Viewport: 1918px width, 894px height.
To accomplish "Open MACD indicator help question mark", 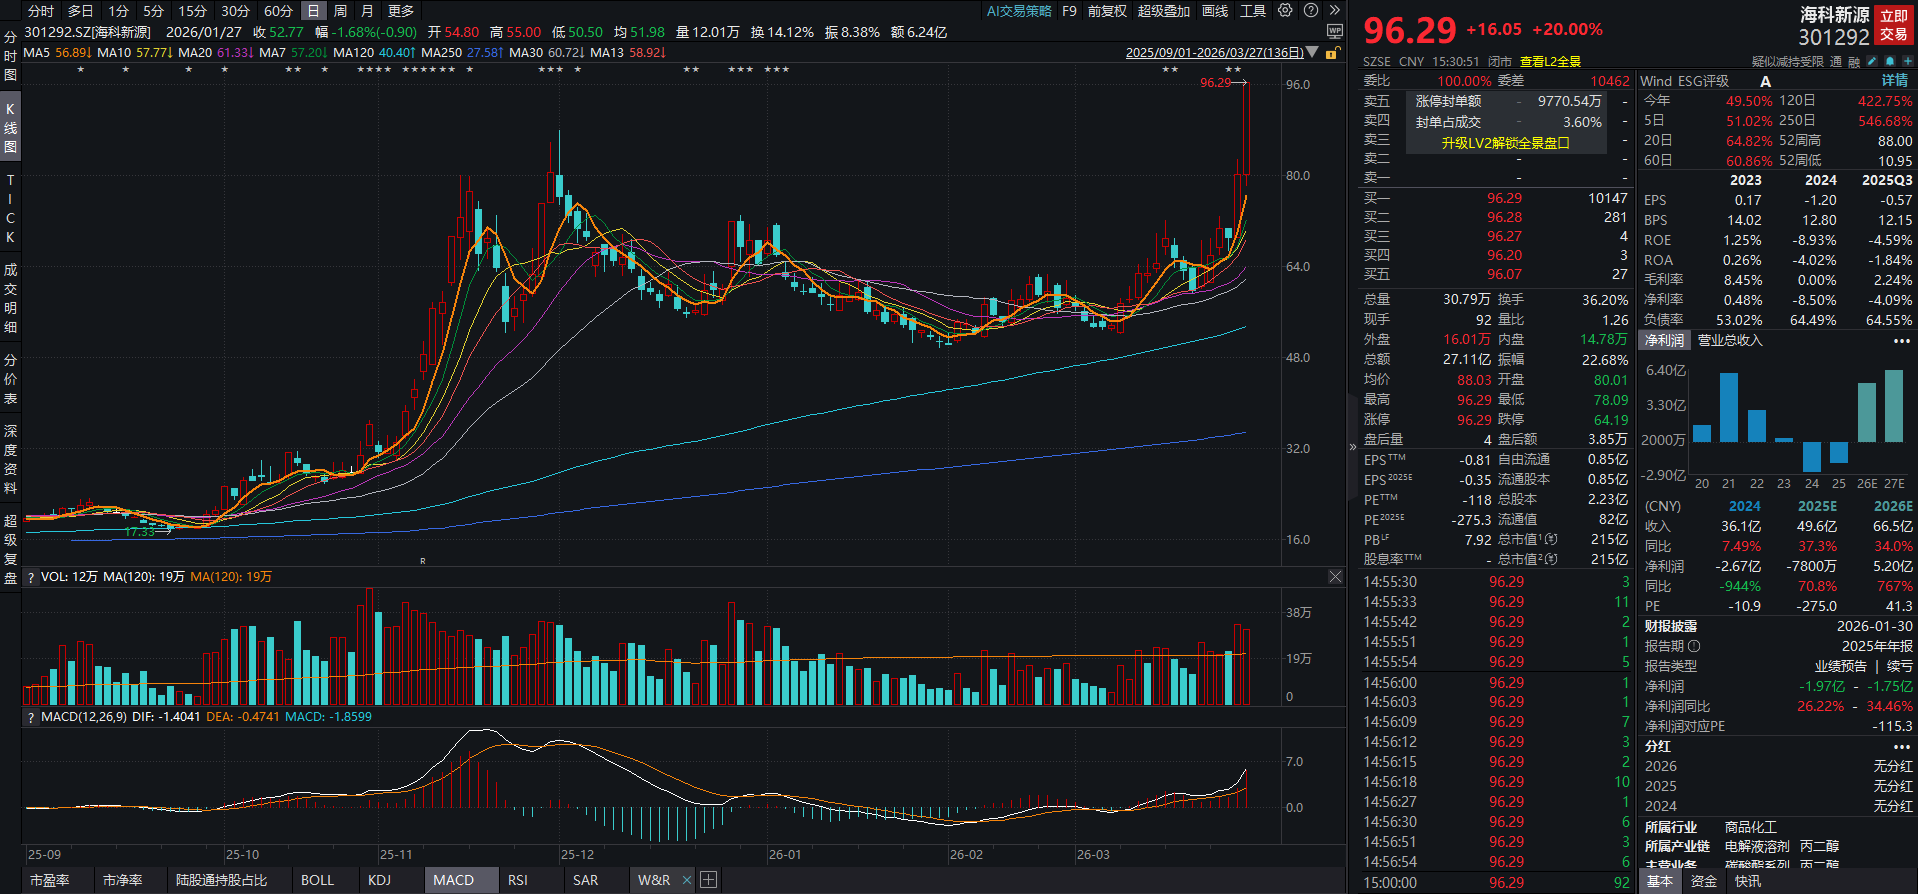I will tap(31, 717).
